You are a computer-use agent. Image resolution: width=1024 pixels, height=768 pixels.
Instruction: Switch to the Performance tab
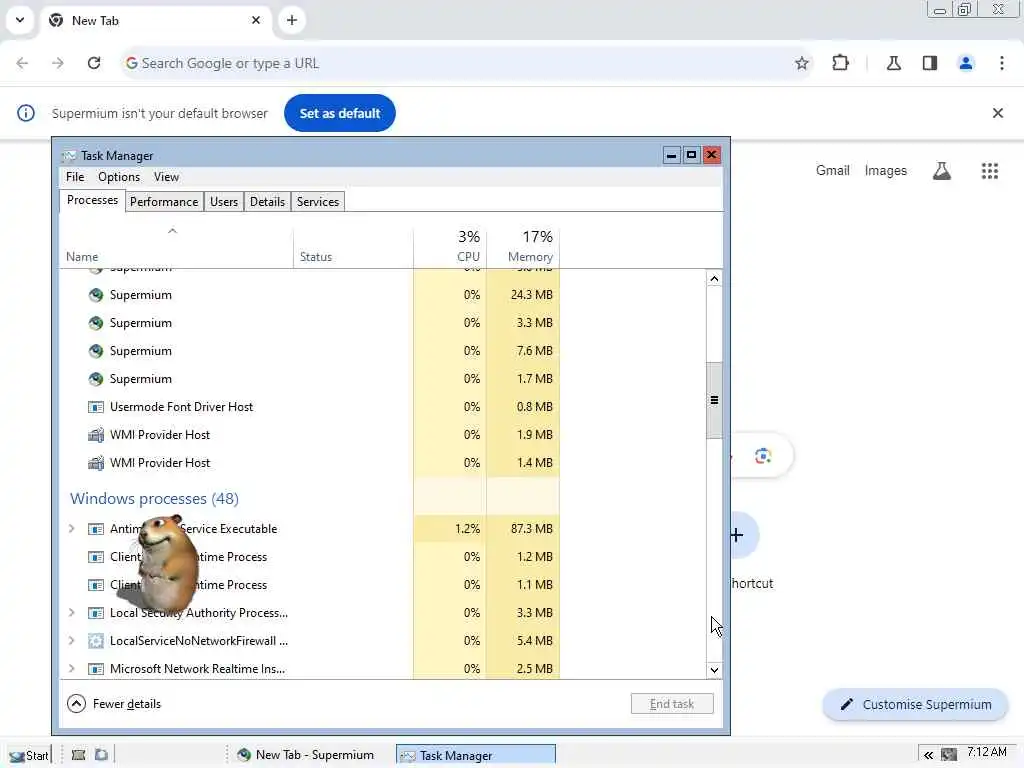[164, 202]
